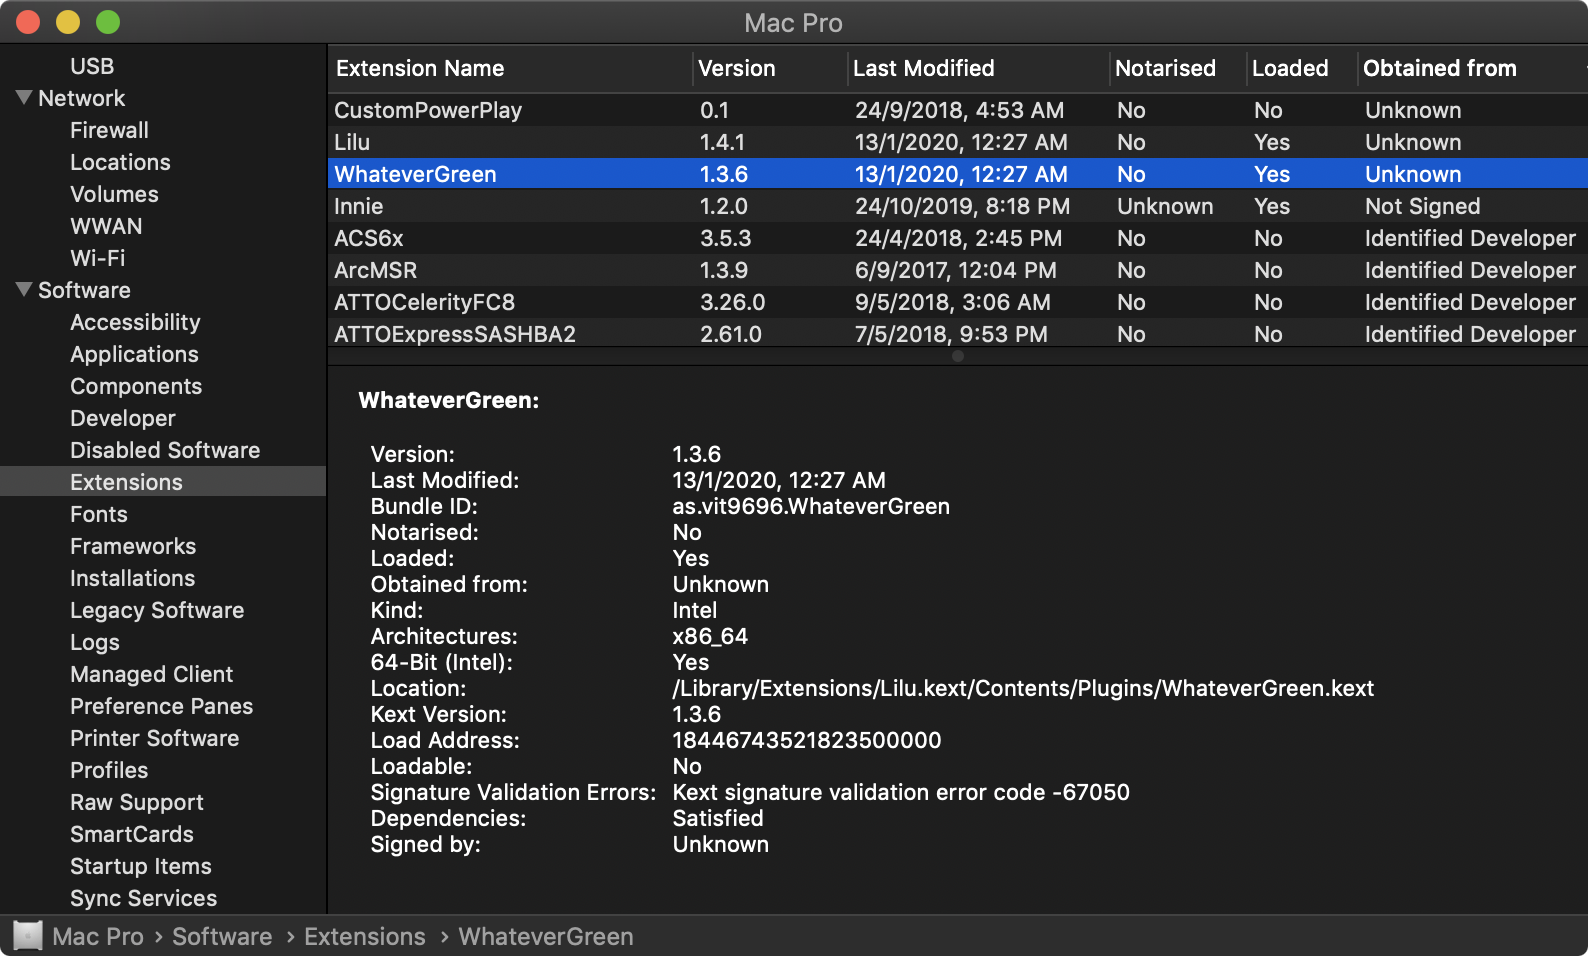Sort by Loaded column header
Screen dimensions: 1588x956
pyautogui.click(x=1302, y=68)
